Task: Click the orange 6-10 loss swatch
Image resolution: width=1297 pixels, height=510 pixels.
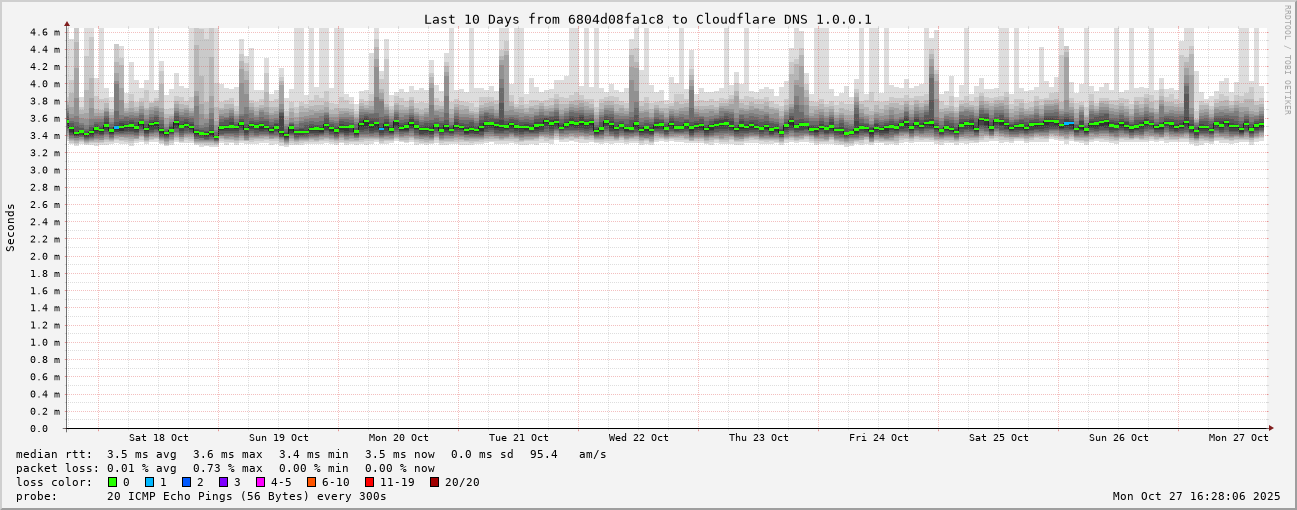Action: click(311, 482)
